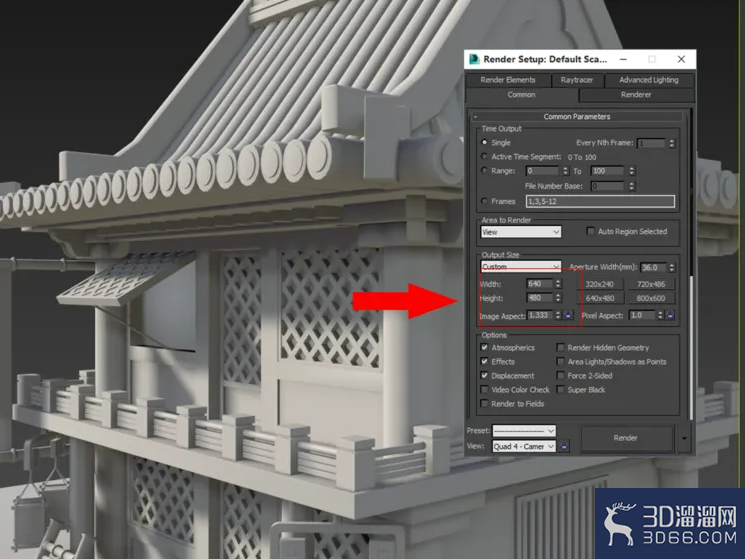Click the Frames list text field

point(600,201)
